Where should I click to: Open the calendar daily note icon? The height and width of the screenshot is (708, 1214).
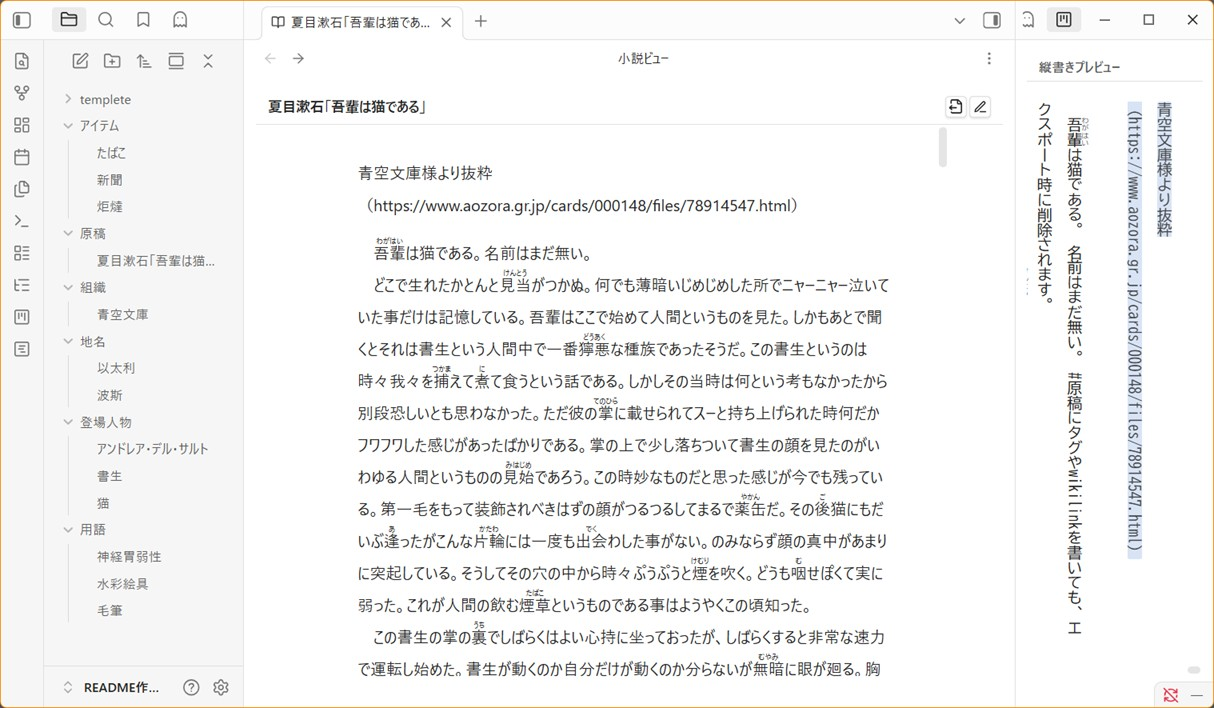click(21, 157)
